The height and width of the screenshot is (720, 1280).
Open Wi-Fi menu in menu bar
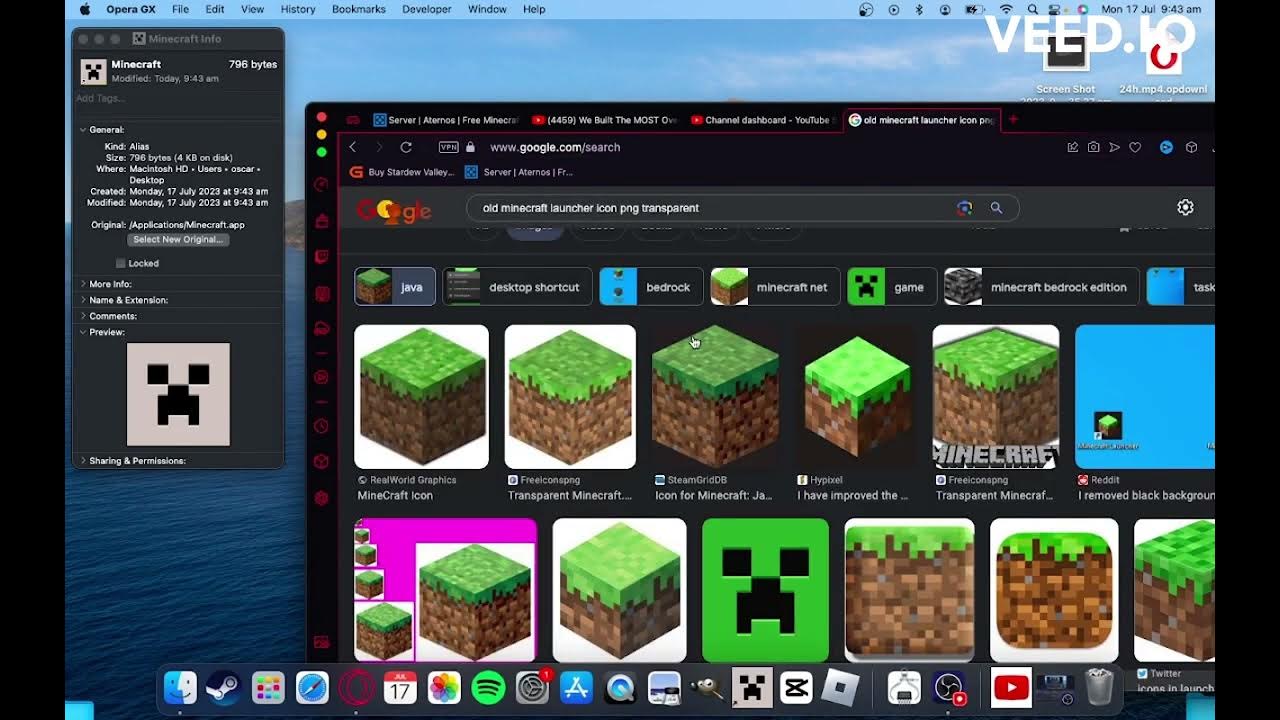[x=1005, y=9]
